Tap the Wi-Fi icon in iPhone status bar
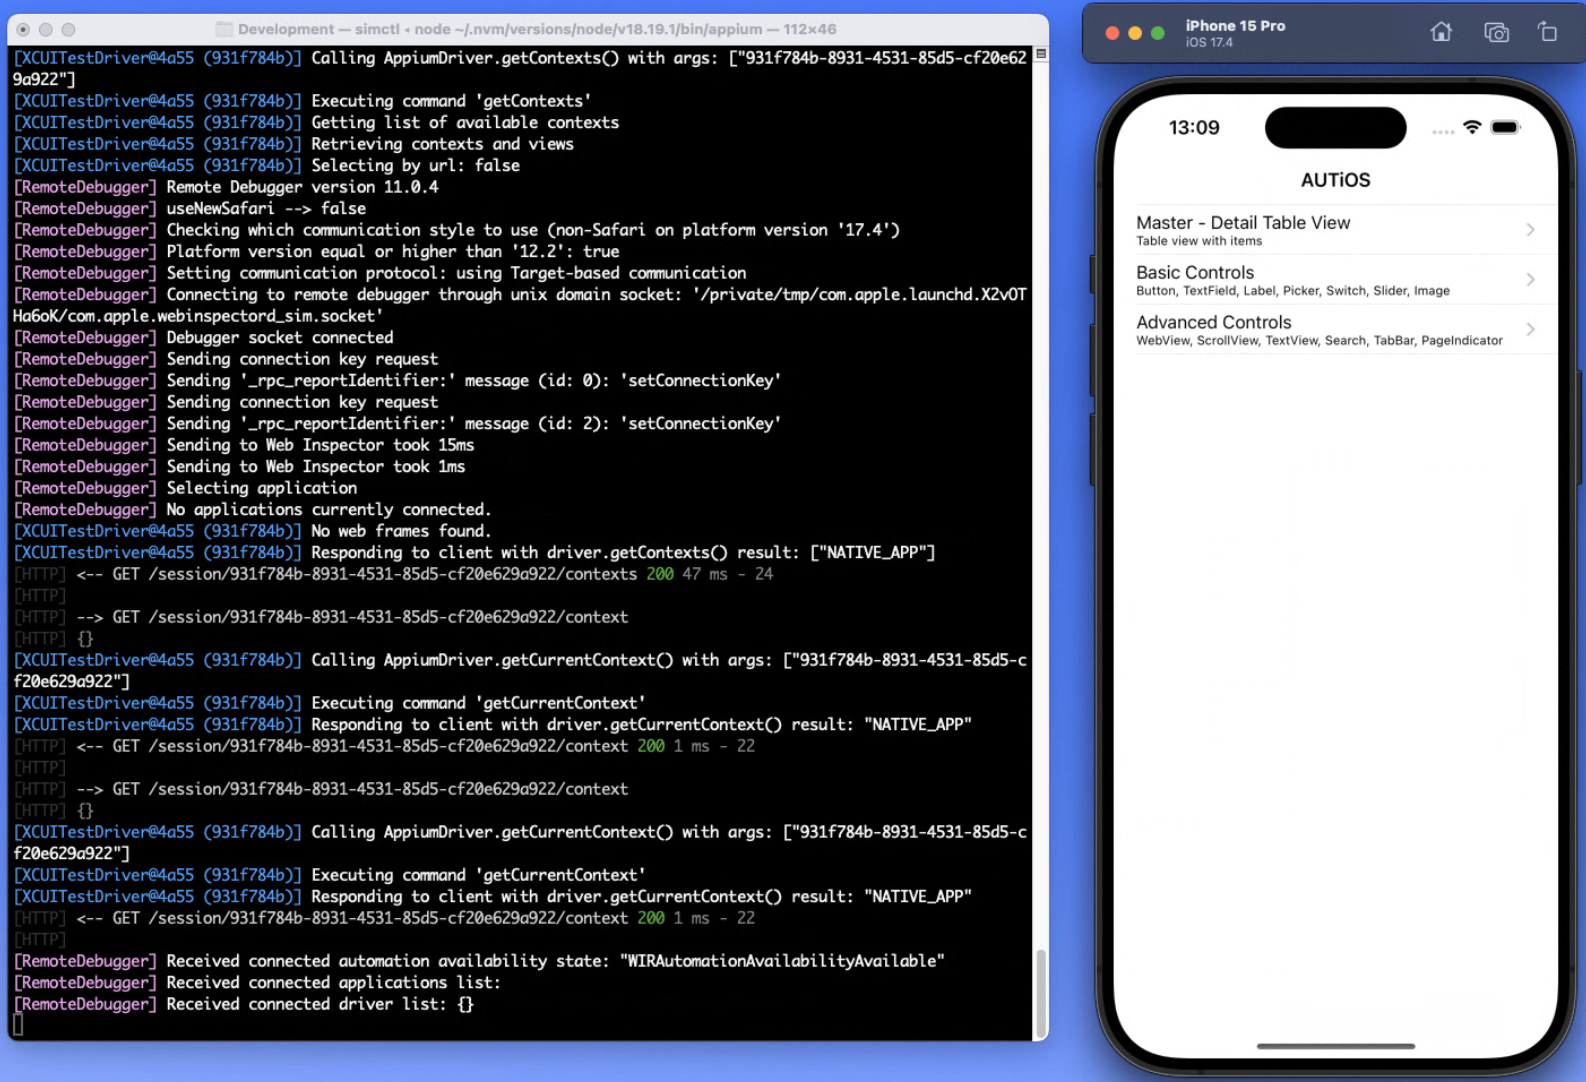Screen dimensions: 1586x1082 [x=1471, y=127]
